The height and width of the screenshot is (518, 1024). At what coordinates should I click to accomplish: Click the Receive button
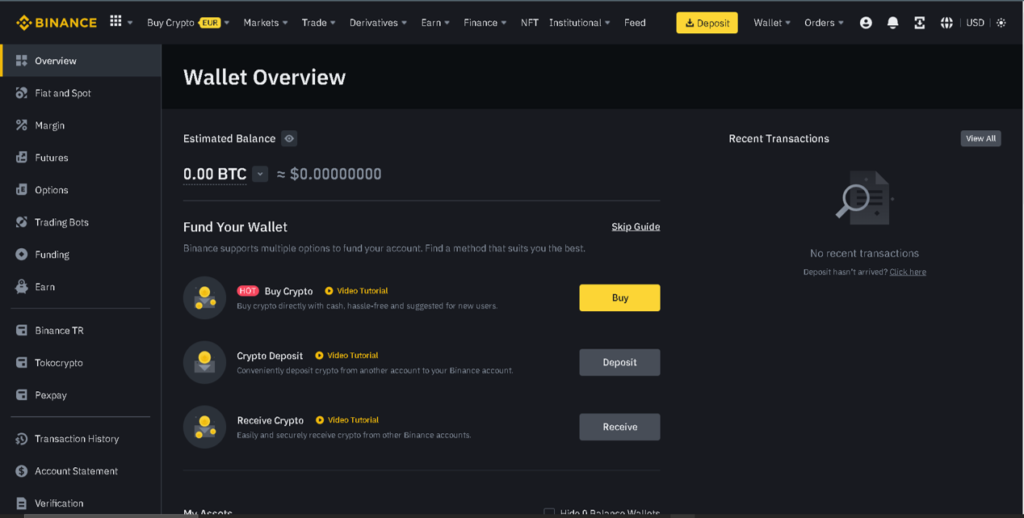click(619, 427)
